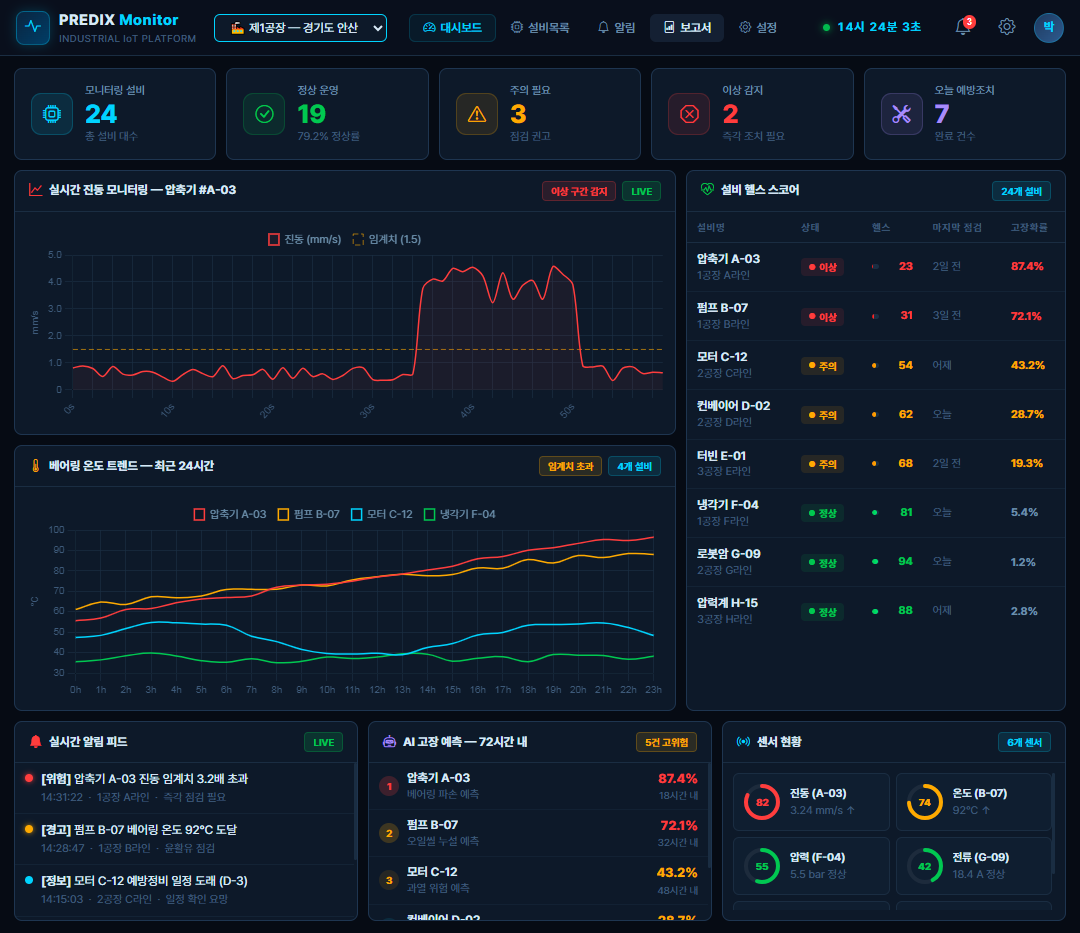Toggle the 진동 (mm/s) legend series
The width and height of the screenshot is (1080, 933).
304,239
